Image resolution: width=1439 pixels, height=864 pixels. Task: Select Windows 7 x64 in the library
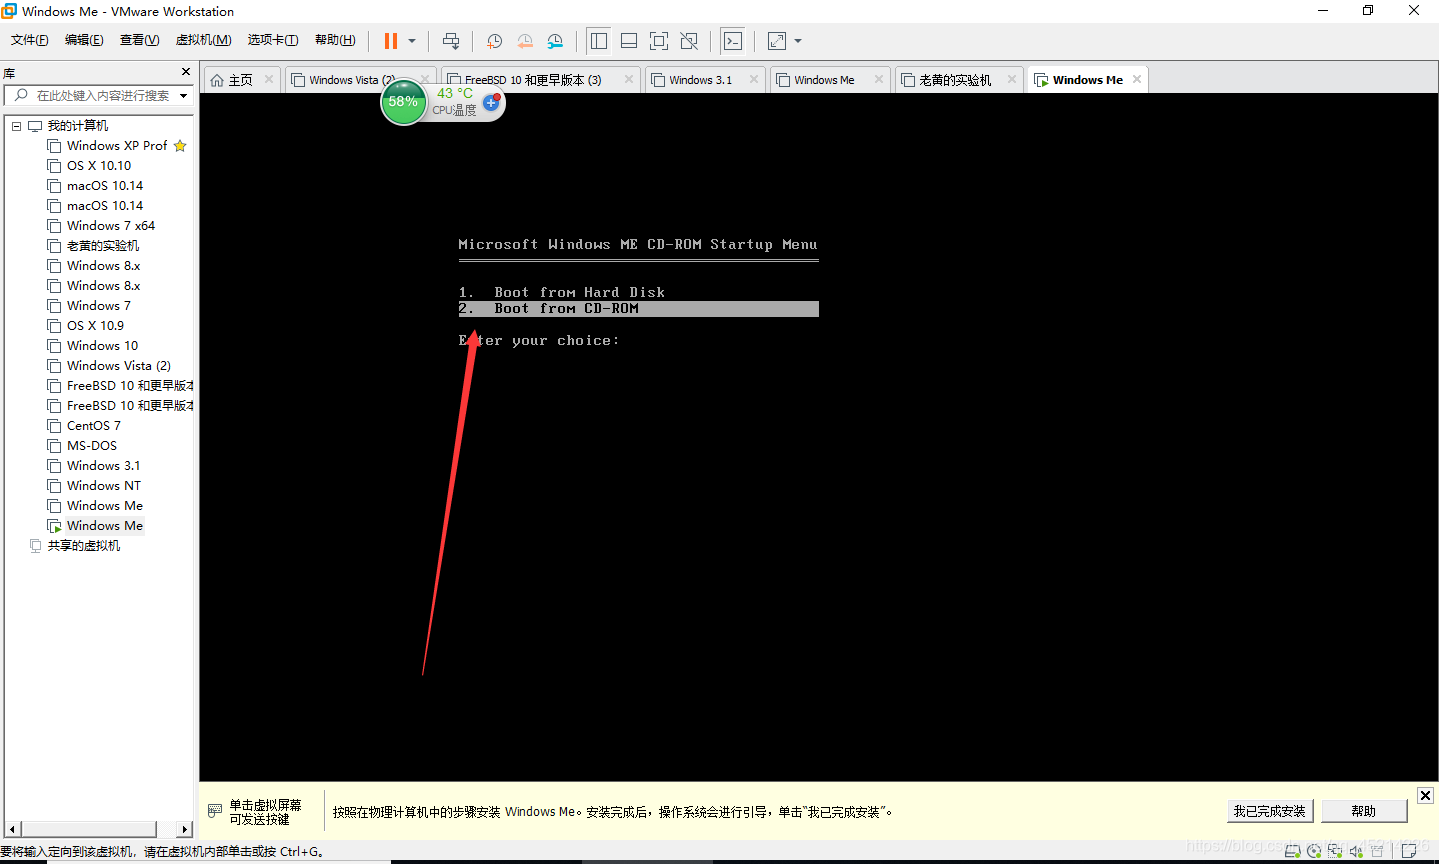pyautogui.click(x=111, y=226)
